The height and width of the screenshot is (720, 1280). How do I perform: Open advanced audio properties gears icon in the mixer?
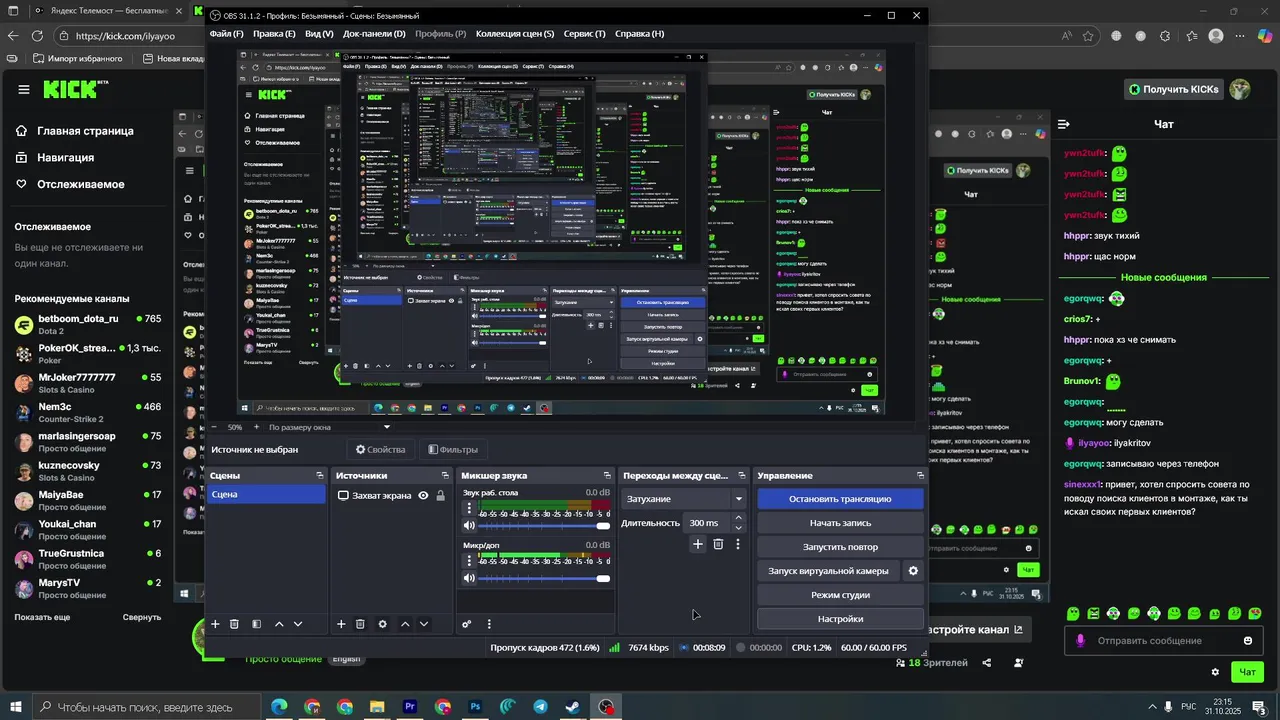click(466, 624)
